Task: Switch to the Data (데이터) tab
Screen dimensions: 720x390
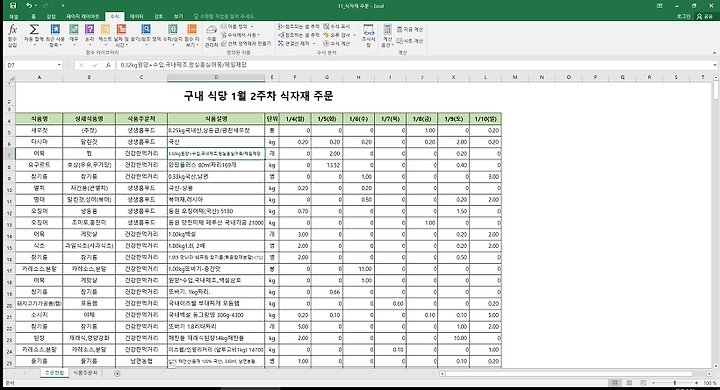Action: [136, 16]
